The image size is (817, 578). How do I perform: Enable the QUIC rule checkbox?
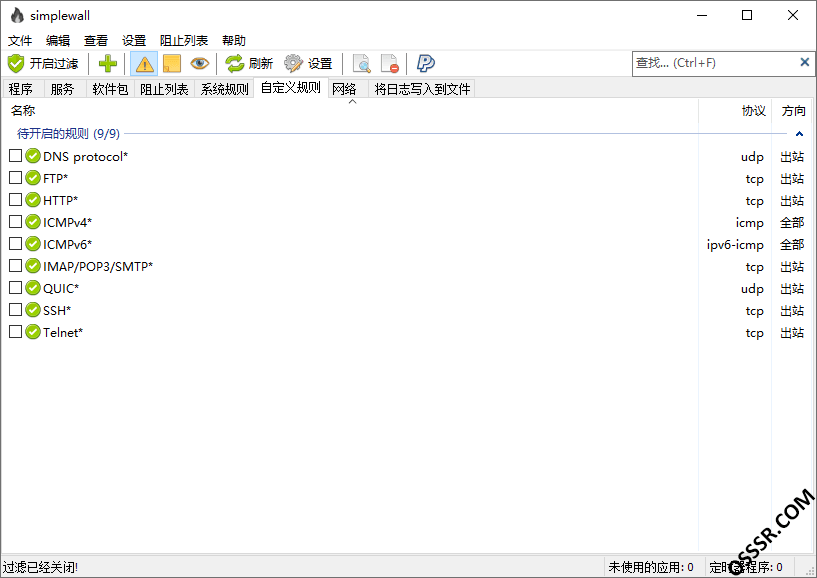pos(16,288)
